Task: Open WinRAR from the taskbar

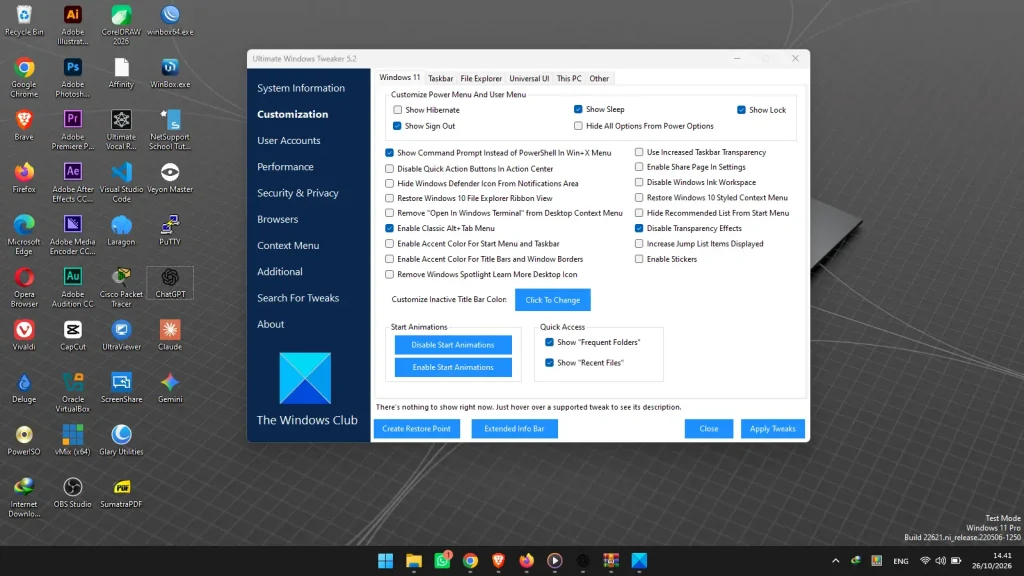Action: tap(611, 560)
